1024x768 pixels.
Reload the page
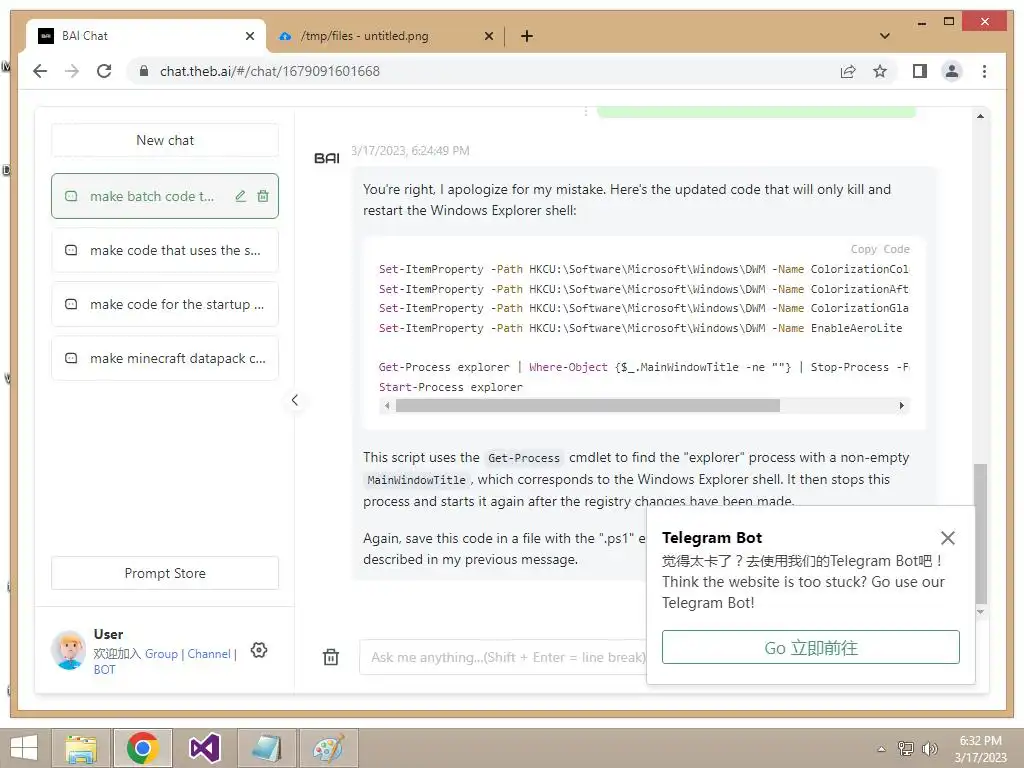pos(104,71)
